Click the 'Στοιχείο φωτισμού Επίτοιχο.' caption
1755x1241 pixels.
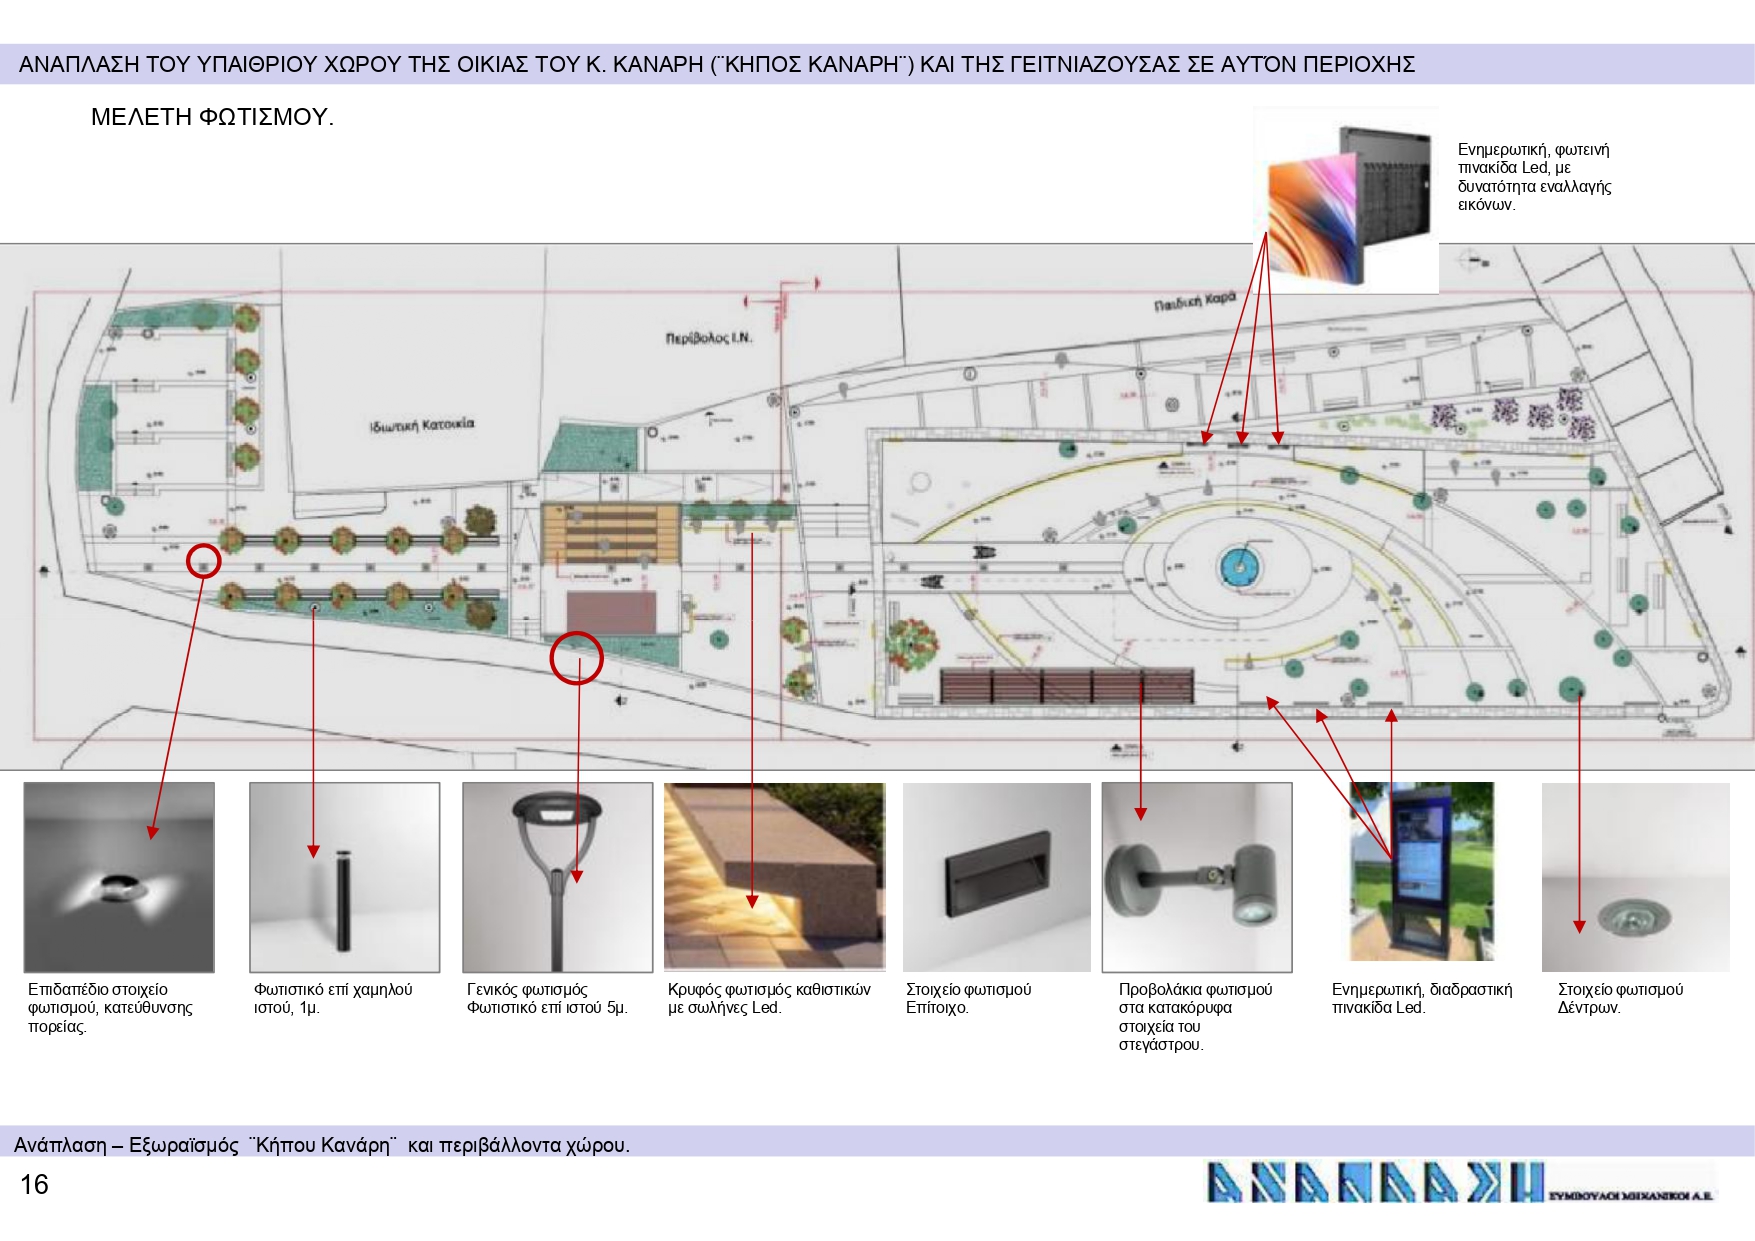coord(968,998)
